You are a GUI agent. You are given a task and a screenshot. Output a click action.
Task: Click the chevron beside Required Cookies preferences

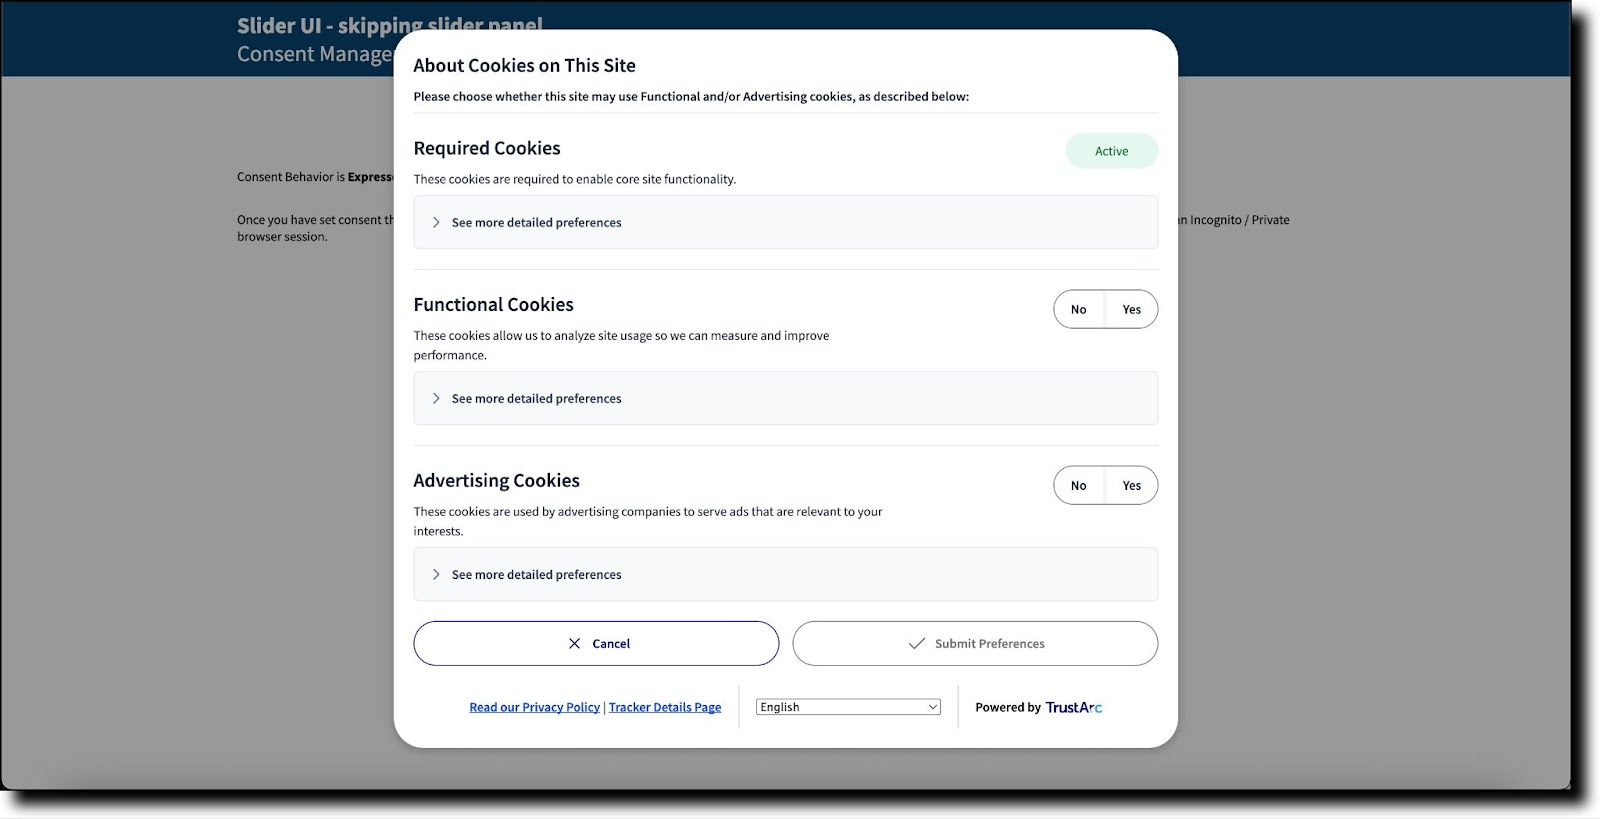[436, 222]
